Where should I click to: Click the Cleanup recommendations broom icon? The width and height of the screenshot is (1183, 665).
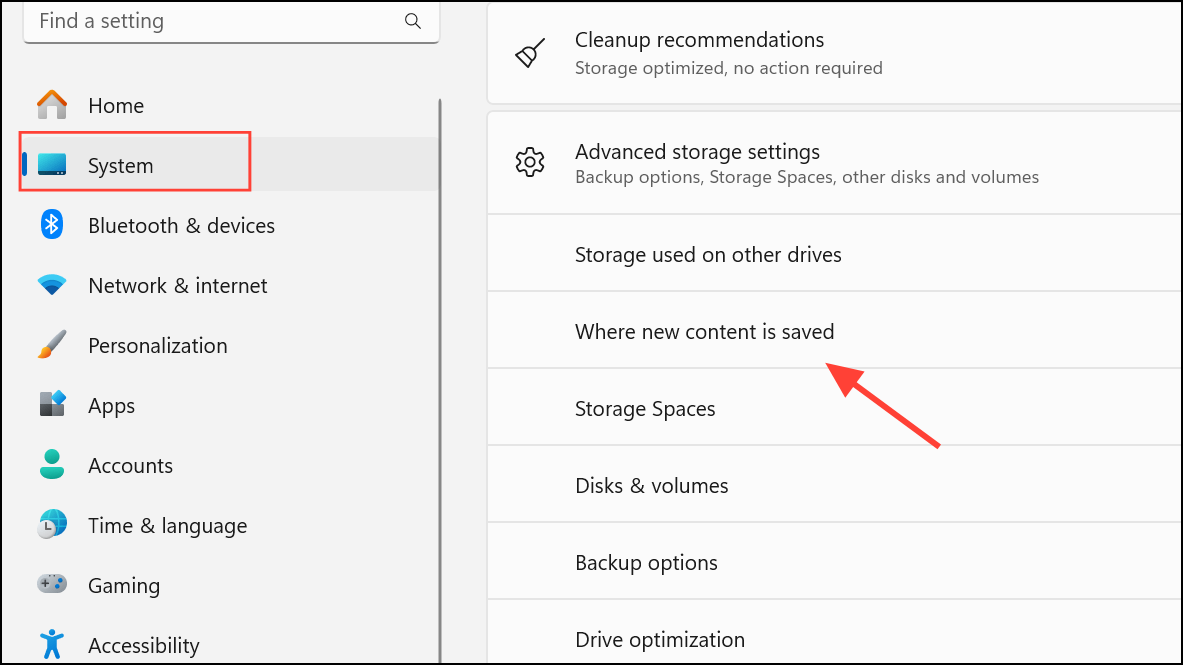point(529,52)
